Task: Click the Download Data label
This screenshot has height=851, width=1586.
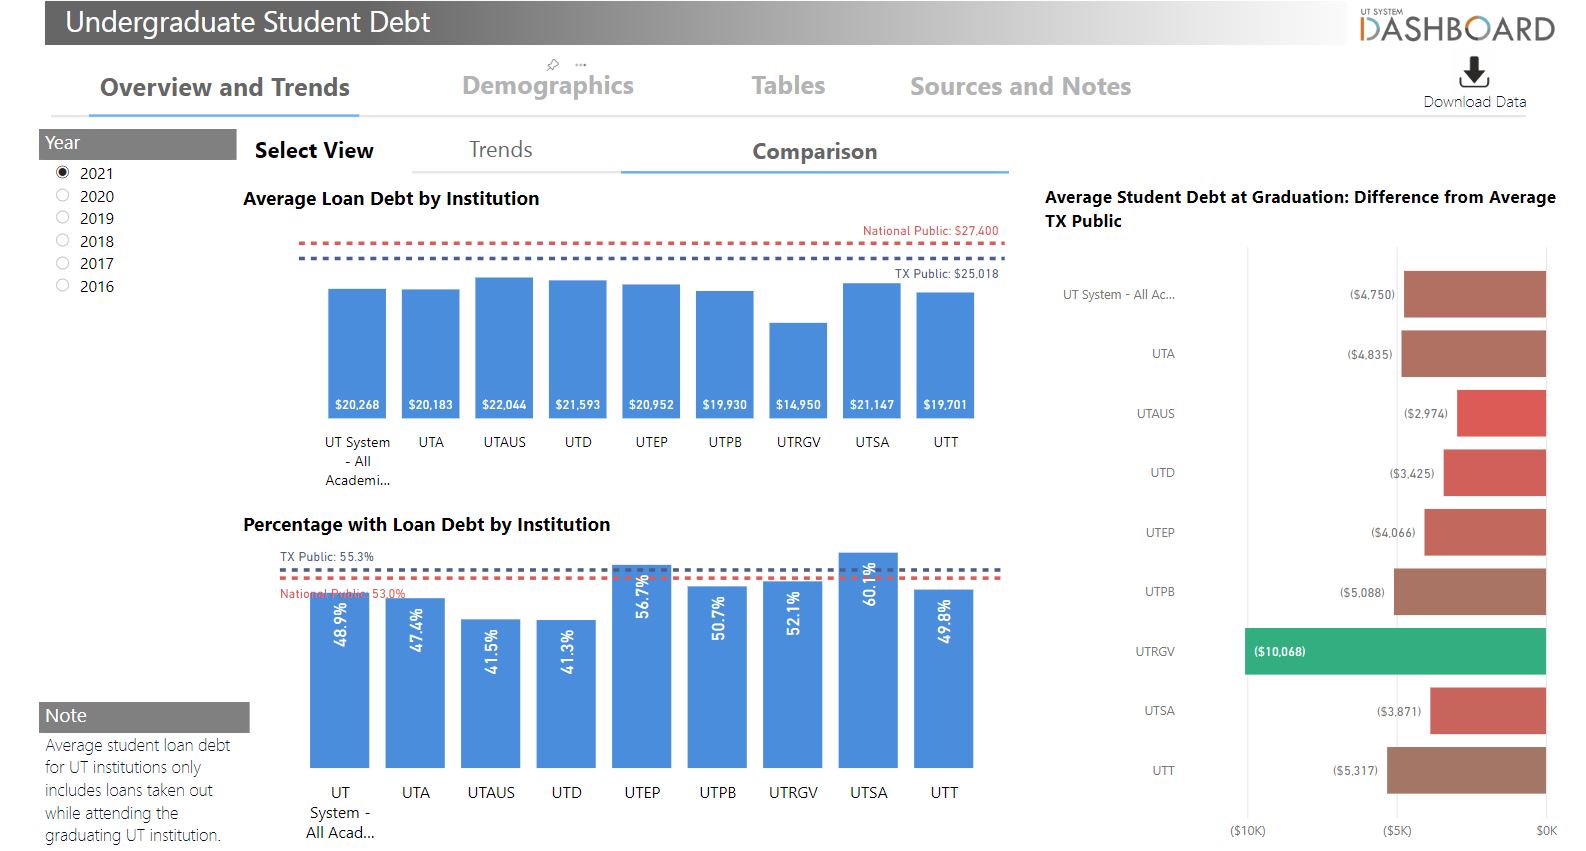Action: 1475,102
